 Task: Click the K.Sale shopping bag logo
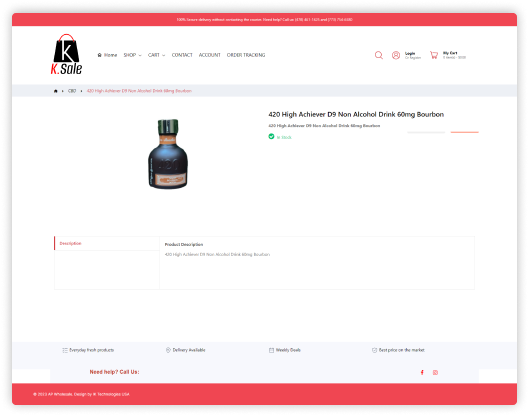[x=66, y=54]
